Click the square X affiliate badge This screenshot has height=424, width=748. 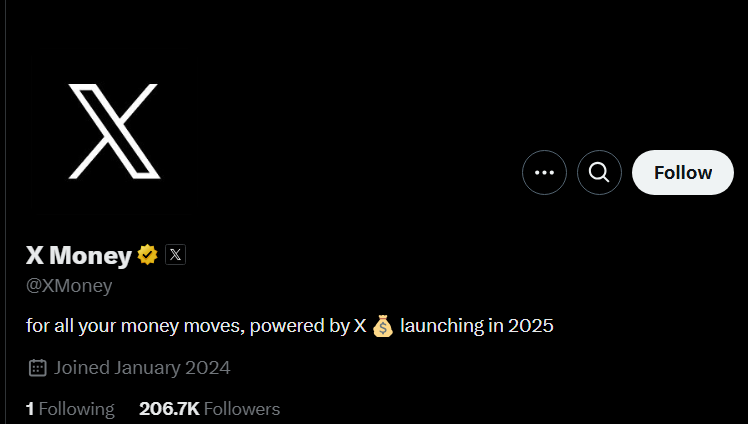175,255
